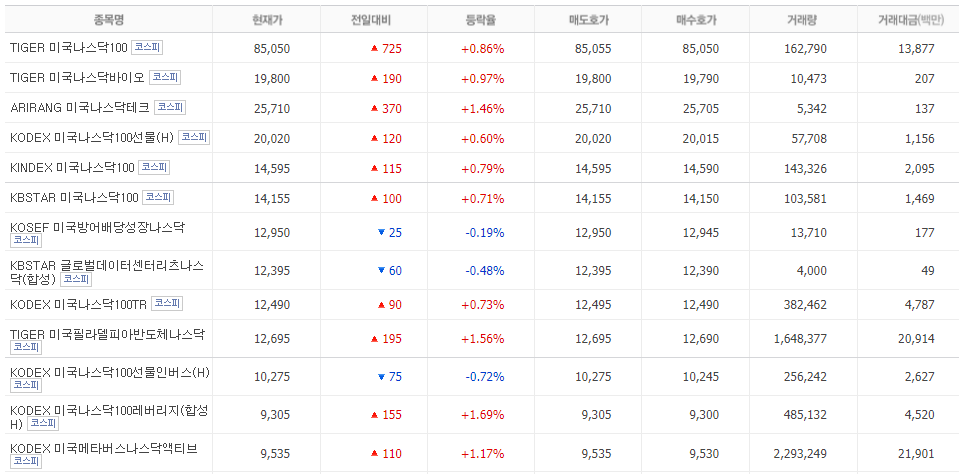Viewport: 959px width, 474px height.
Task: Click 코스피 badge next to KINDEX 미국나스닥100
Action: tap(154, 167)
